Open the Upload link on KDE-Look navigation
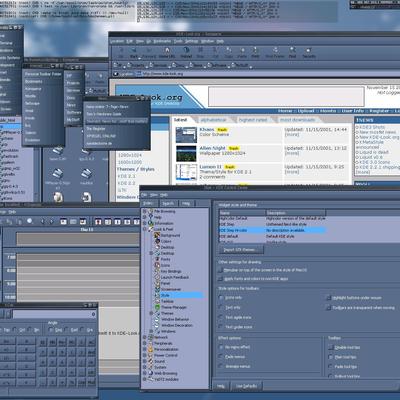The width and height of the screenshot is (400, 400). pyautogui.click(x=306, y=111)
